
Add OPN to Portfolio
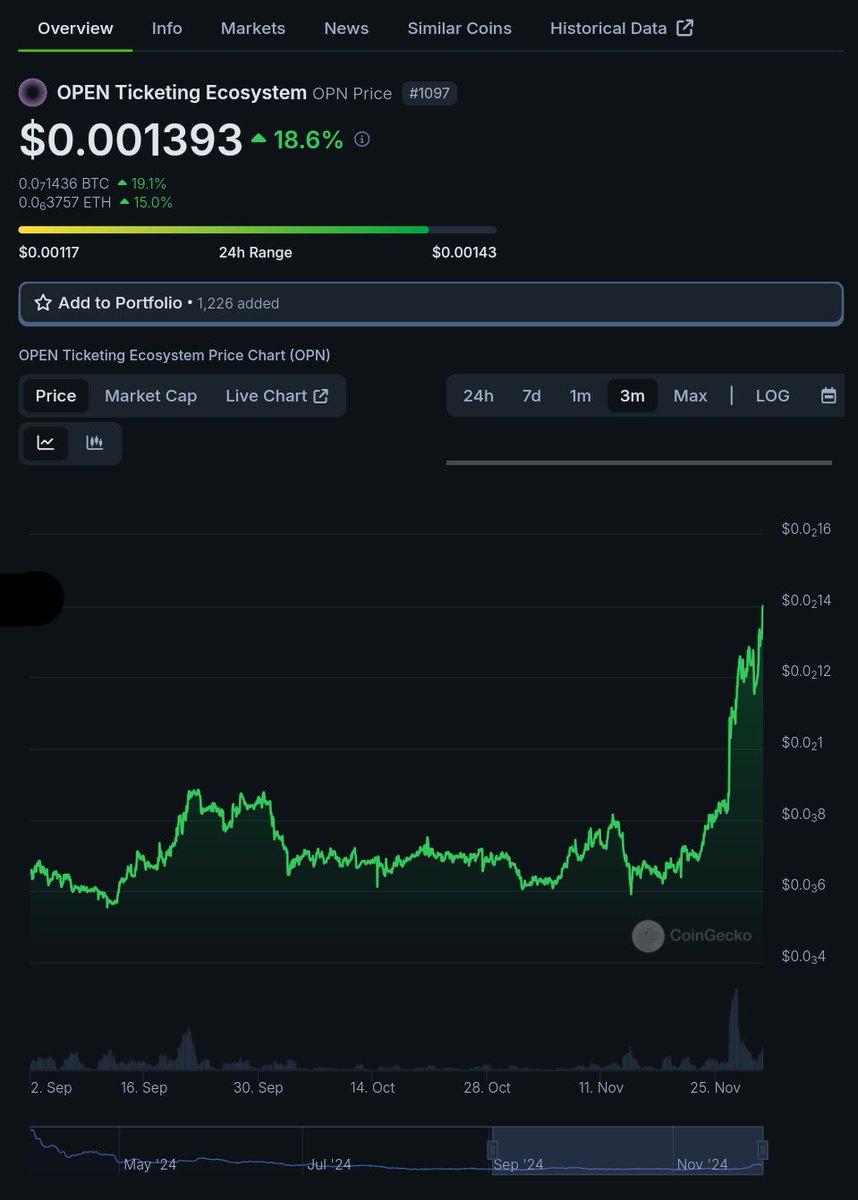[430, 303]
